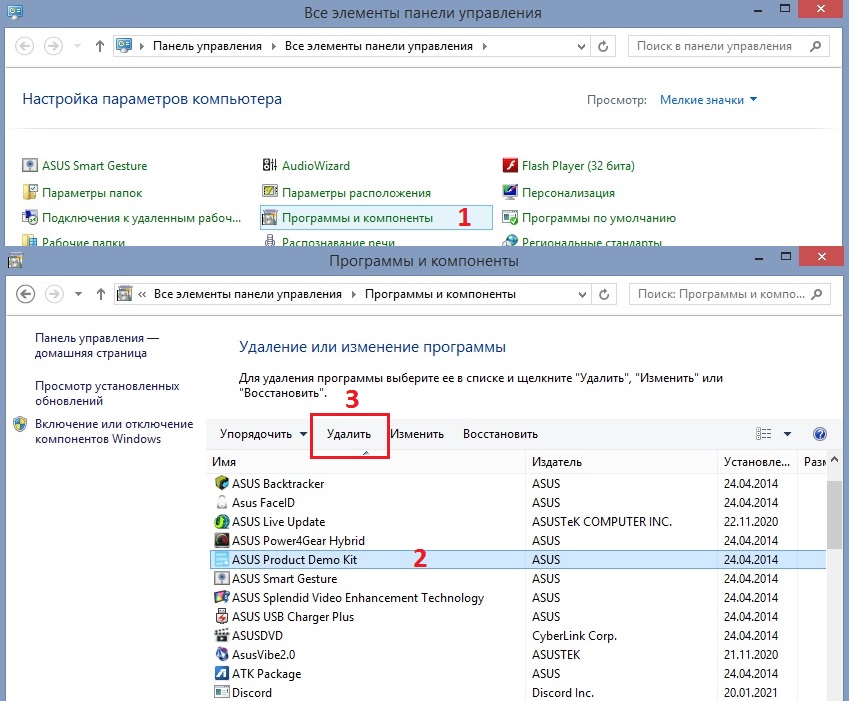Viewport: 849px width, 701px height.
Task: Select ASUS Product Demo Kit row
Action: tap(518, 559)
